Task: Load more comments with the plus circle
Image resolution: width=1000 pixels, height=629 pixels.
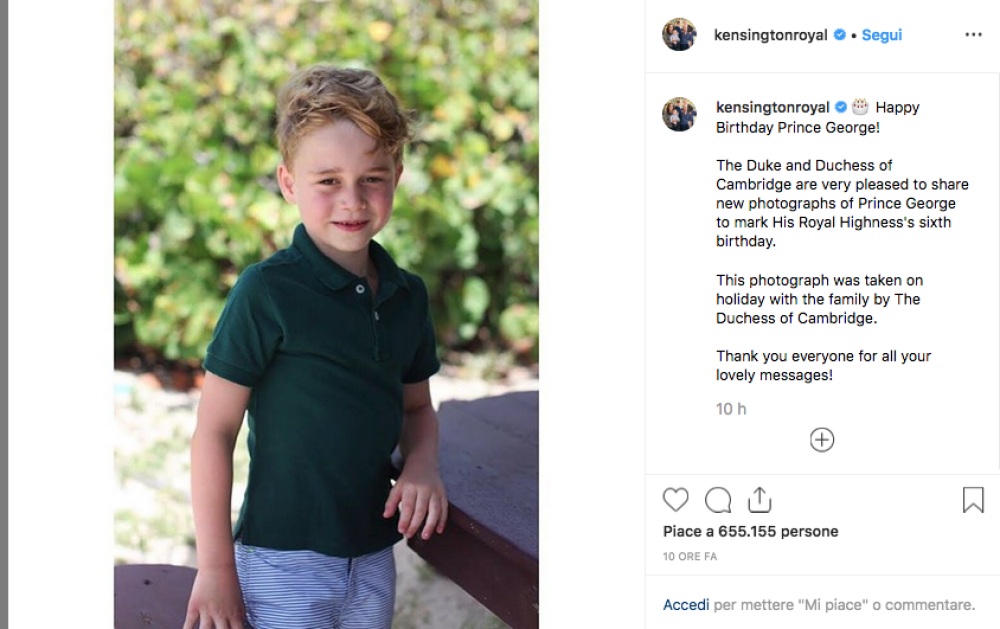Action: (x=822, y=440)
